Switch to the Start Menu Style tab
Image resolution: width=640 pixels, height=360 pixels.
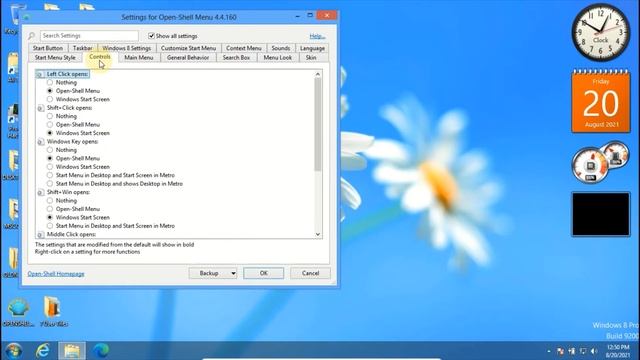(x=55, y=58)
